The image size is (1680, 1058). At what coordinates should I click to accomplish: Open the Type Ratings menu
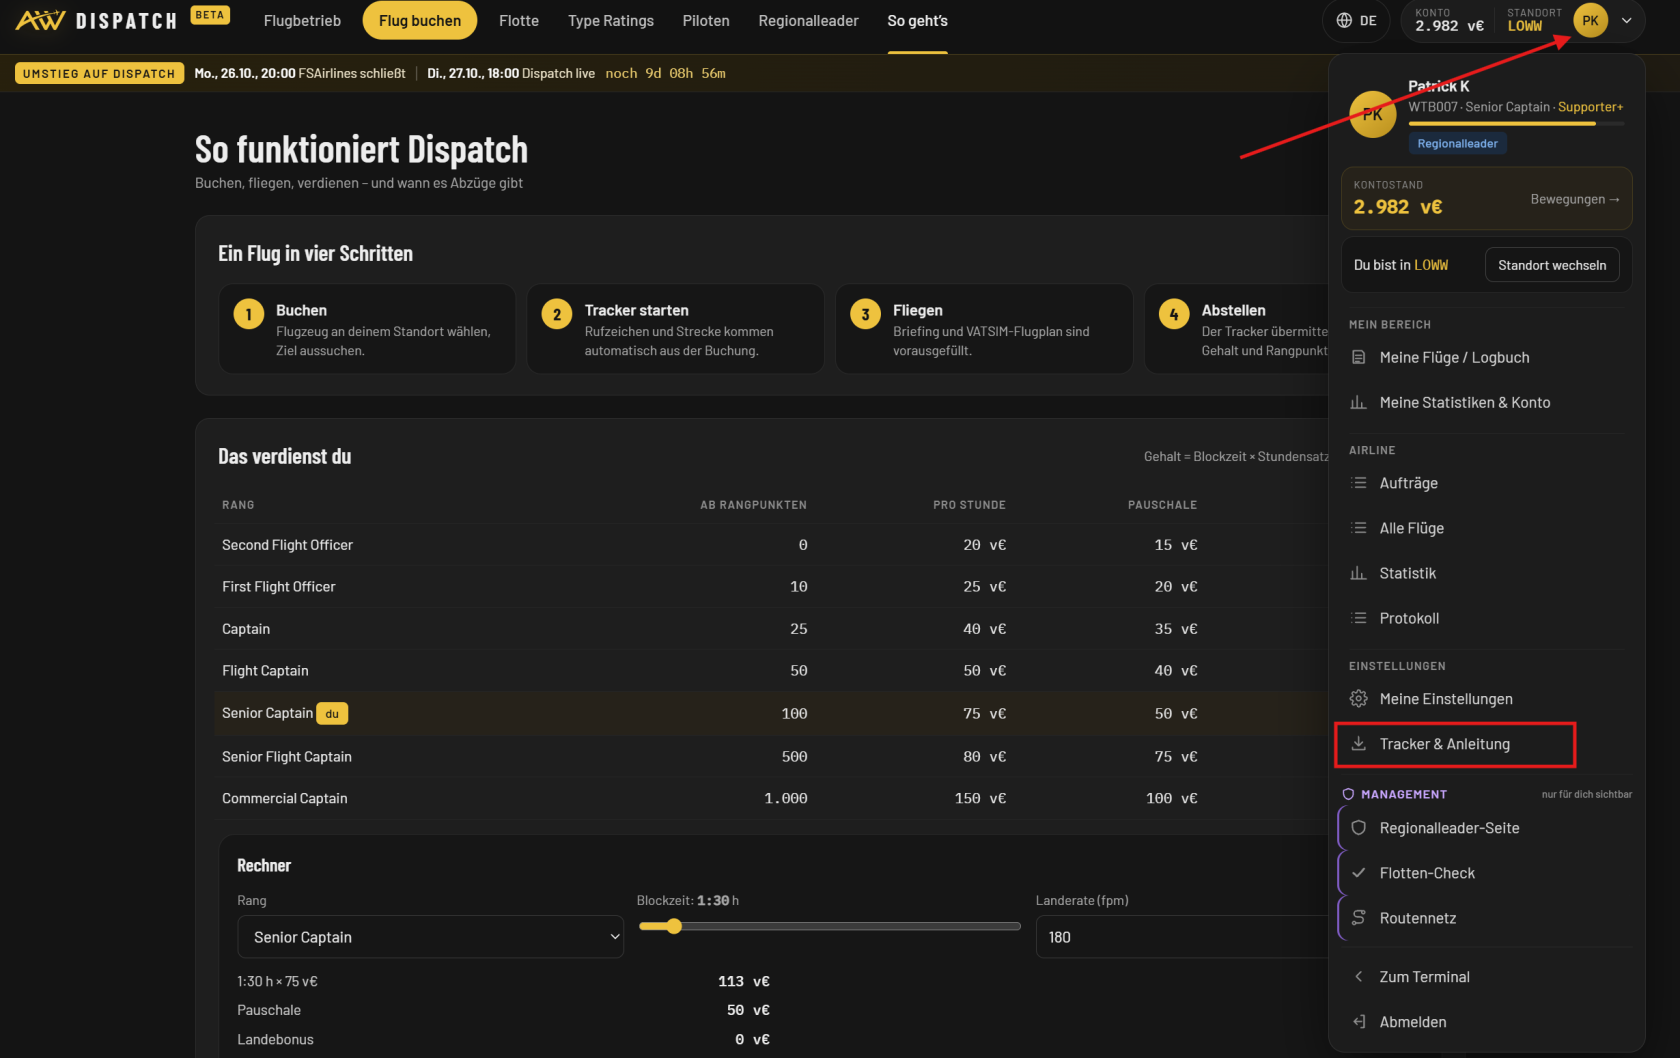pos(611,20)
